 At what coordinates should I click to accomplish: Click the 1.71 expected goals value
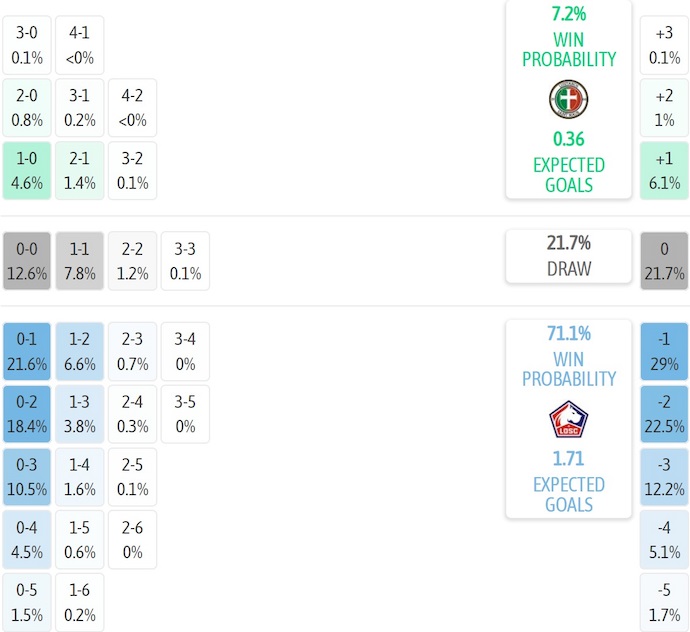coord(568,459)
